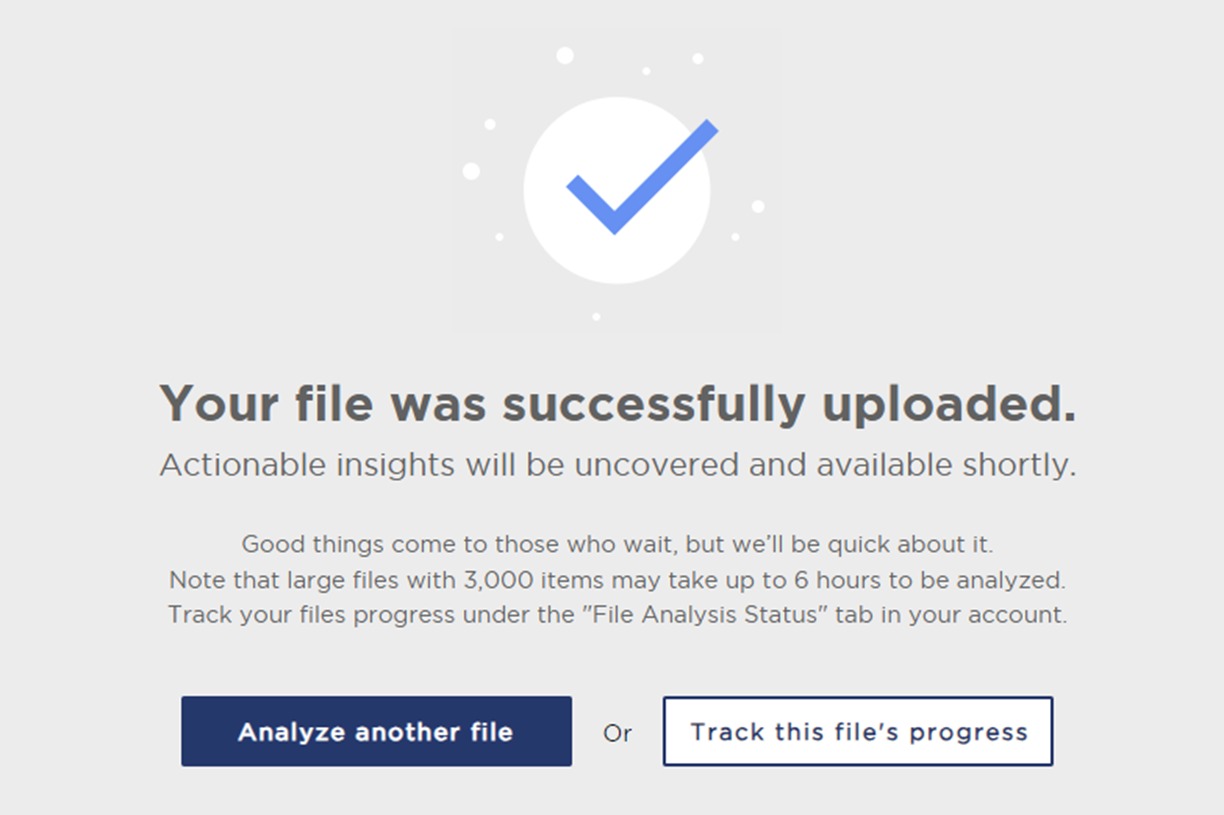The height and width of the screenshot is (815, 1224).
Task: Click the "Or" label between the buttons
Action: pyautogui.click(x=619, y=732)
